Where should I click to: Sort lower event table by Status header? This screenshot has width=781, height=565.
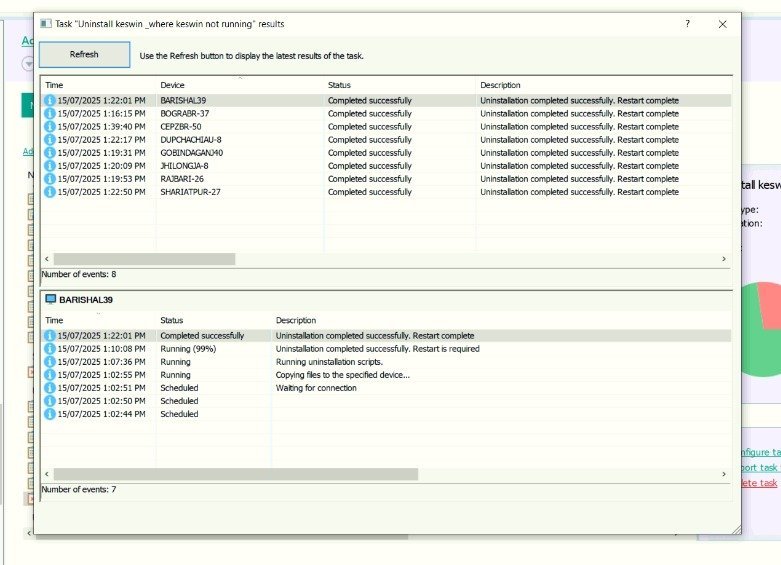(171, 320)
